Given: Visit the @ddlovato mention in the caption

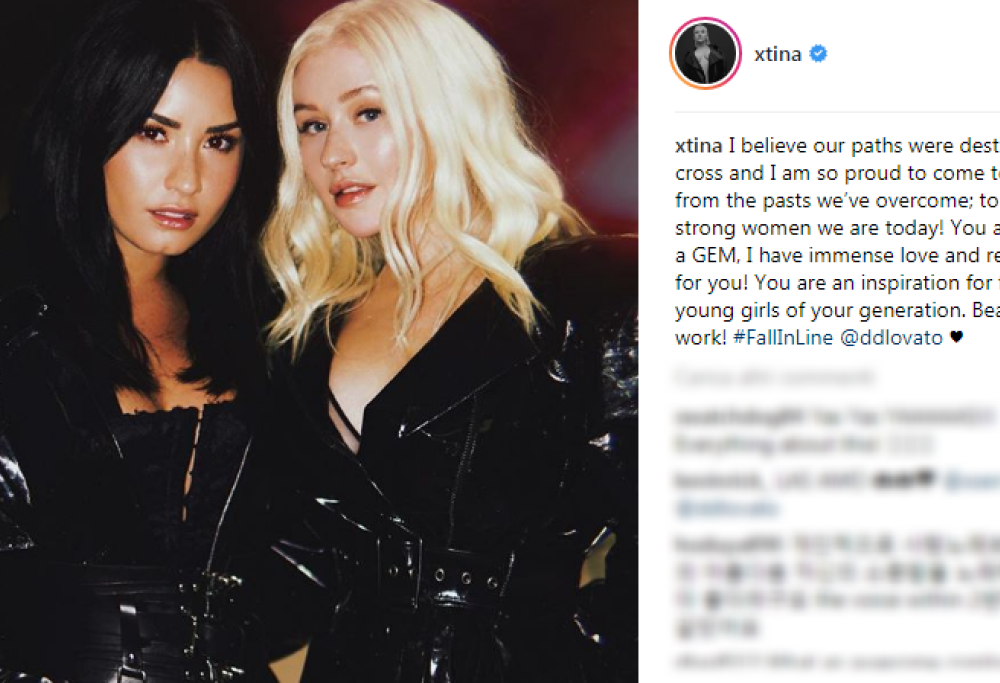Looking at the screenshot, I should pos(892,337).
